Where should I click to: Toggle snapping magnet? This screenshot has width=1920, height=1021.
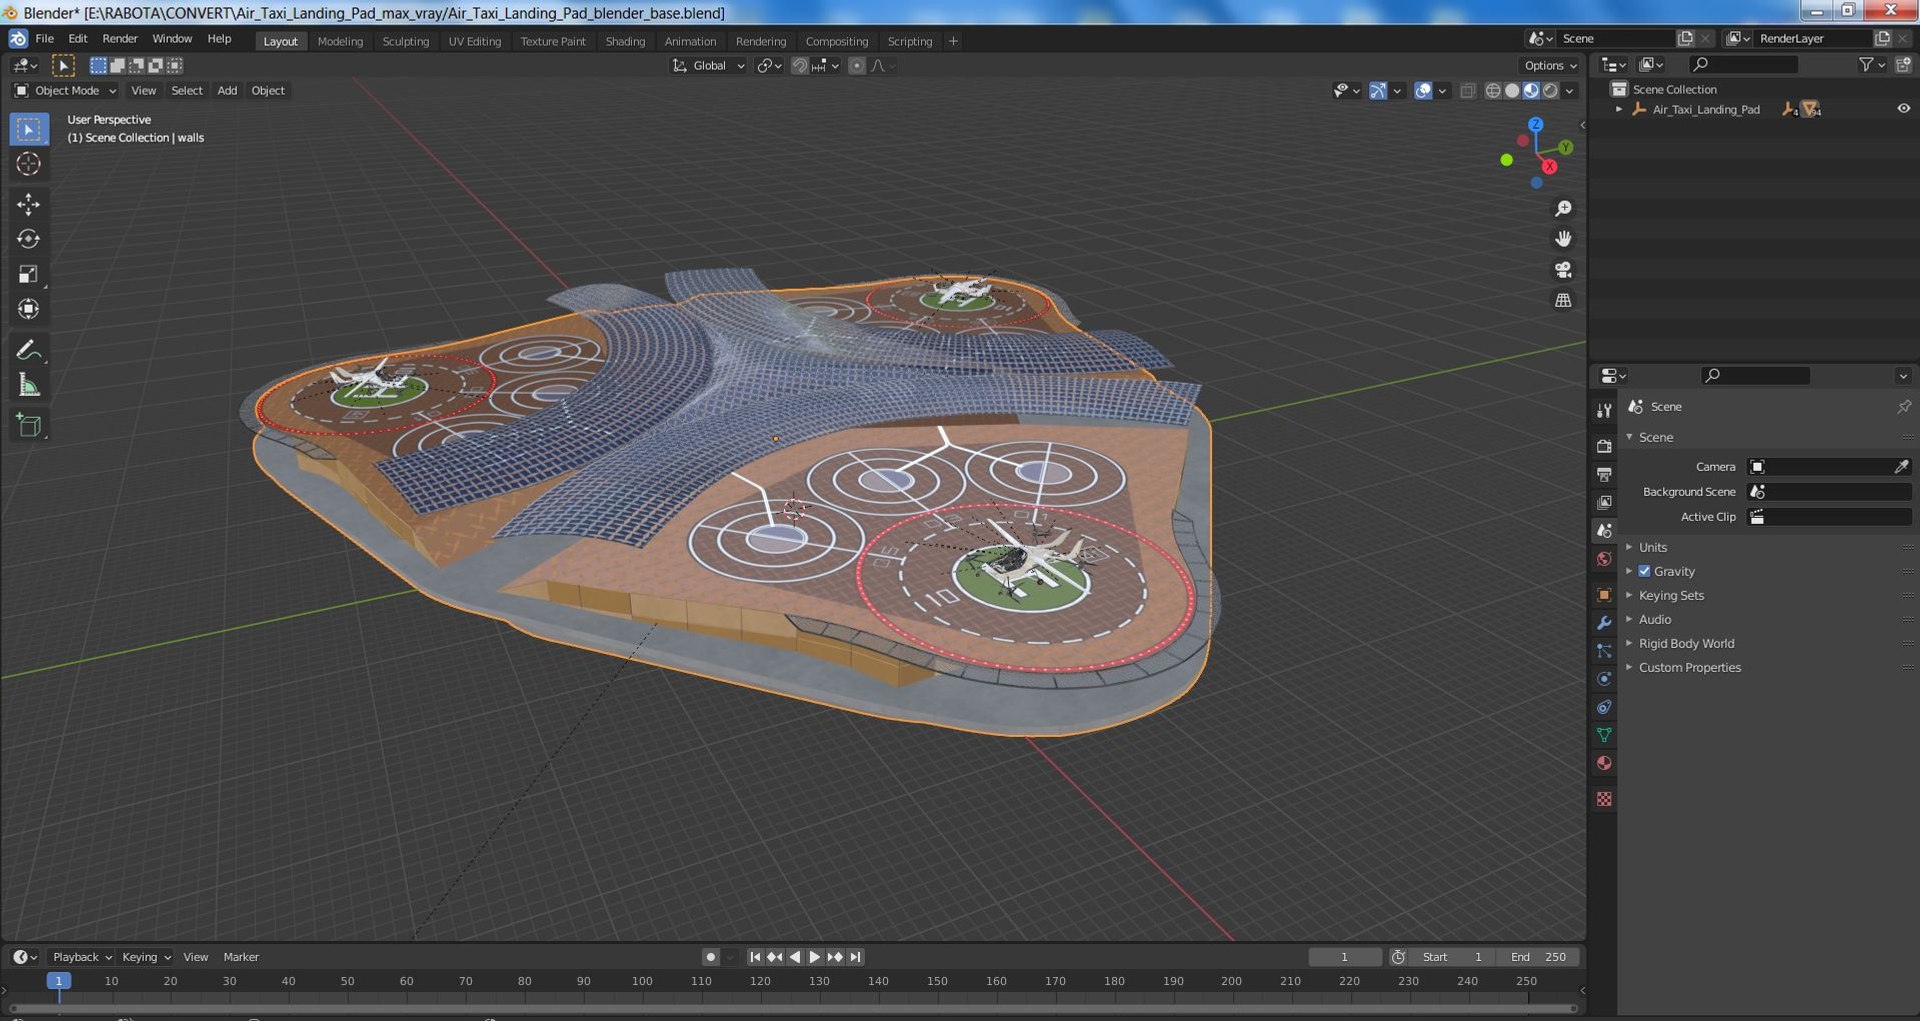coord(799,66)
